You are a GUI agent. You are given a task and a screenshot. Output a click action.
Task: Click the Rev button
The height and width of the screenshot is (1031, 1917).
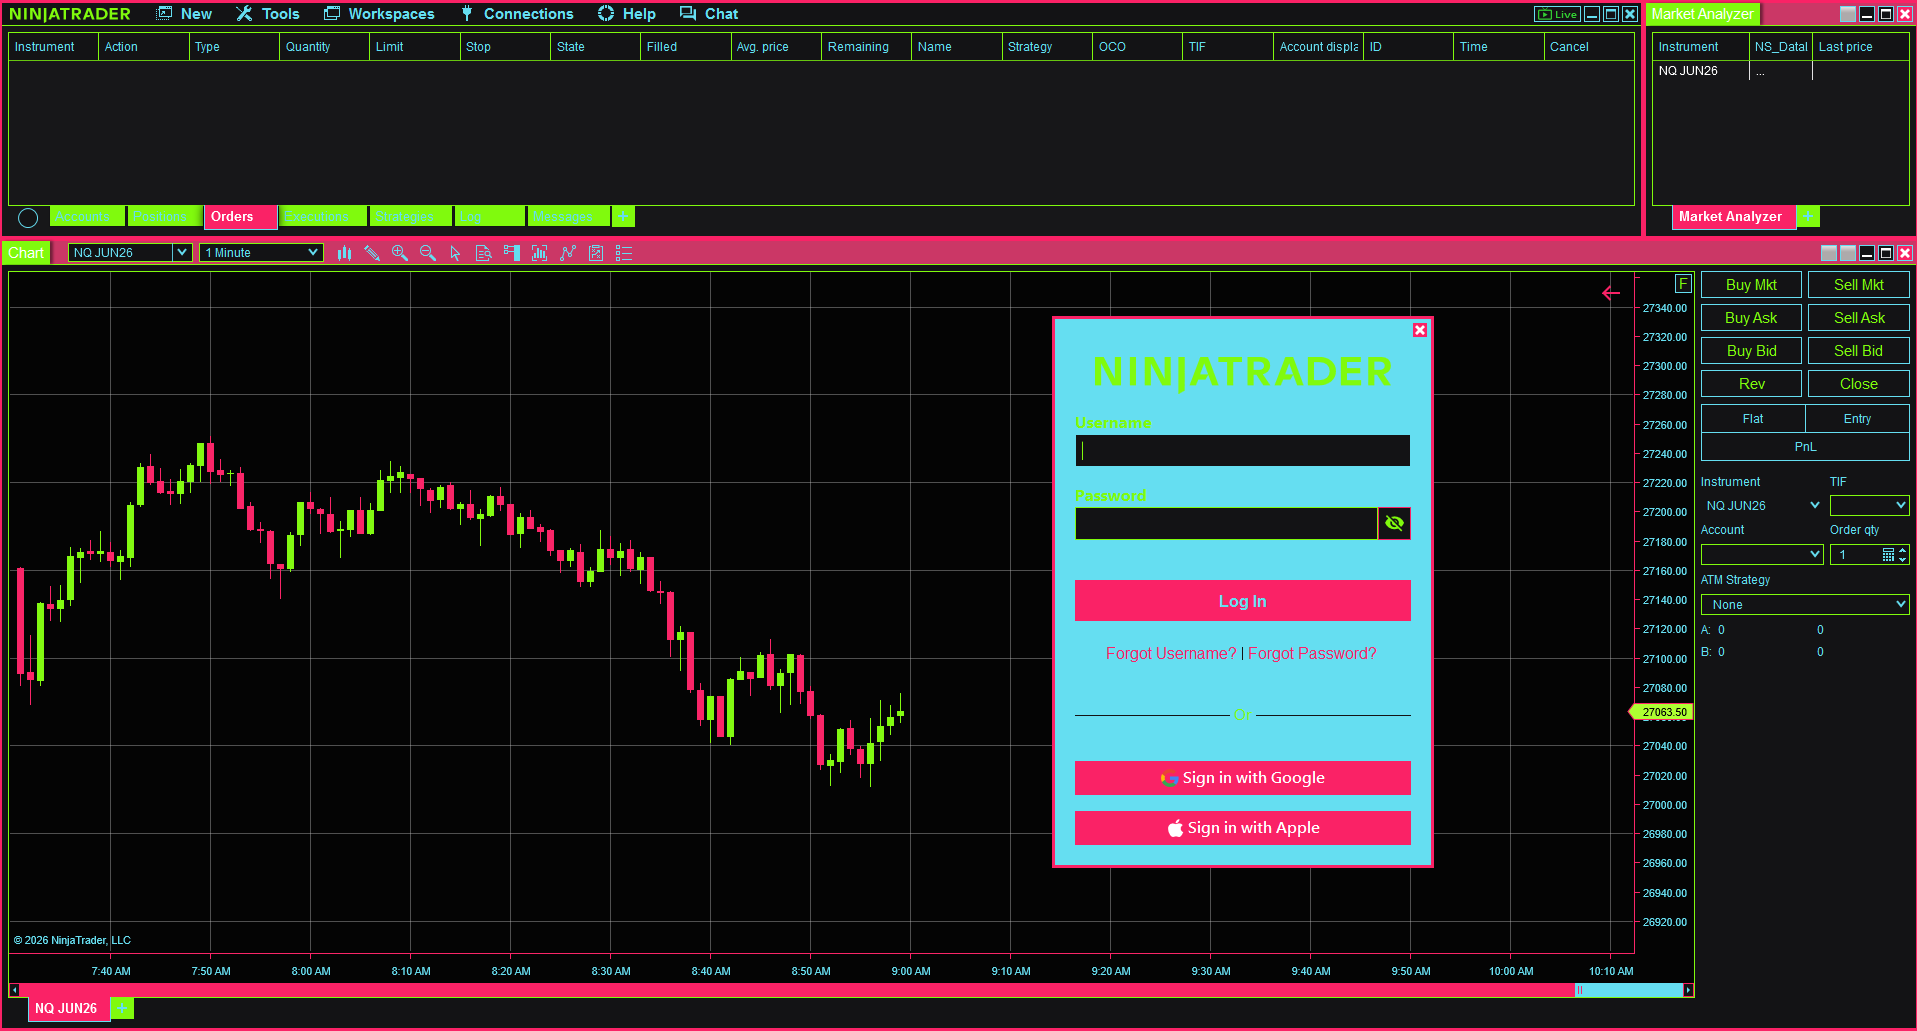click(x=1751, y=384)
